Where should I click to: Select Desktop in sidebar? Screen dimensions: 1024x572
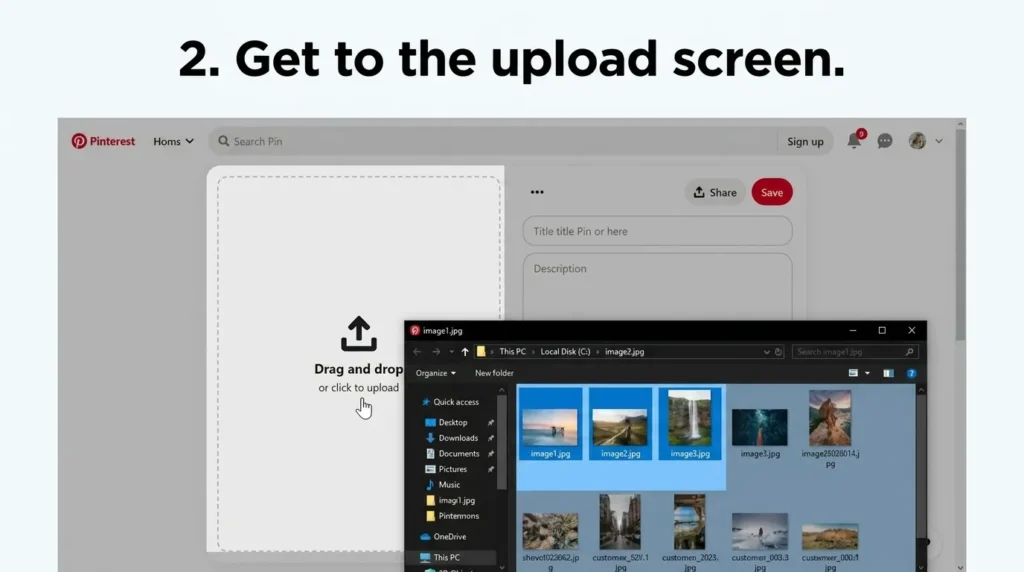(x=447, y=422)
